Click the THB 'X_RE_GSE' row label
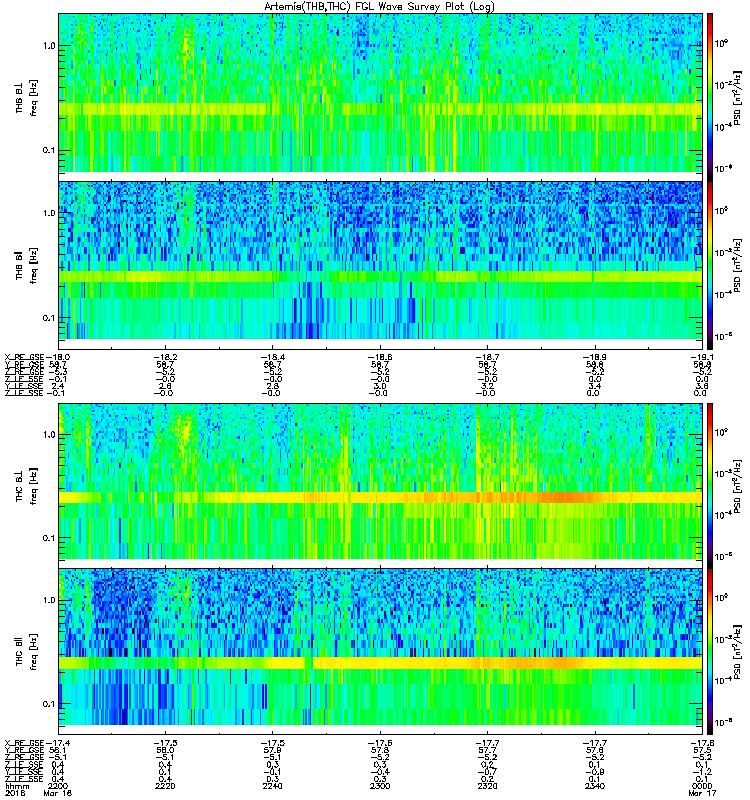 pos(24,357)
